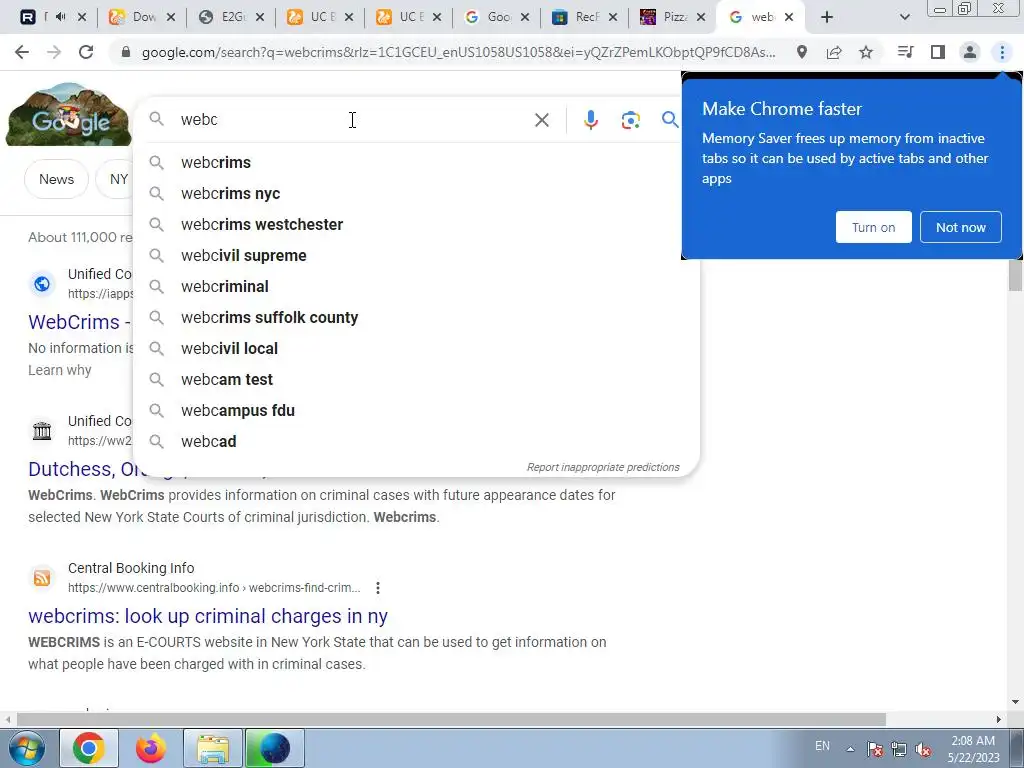Open the News filter chip
This screenshot has width=1024, height=768.
pos(56,179)
